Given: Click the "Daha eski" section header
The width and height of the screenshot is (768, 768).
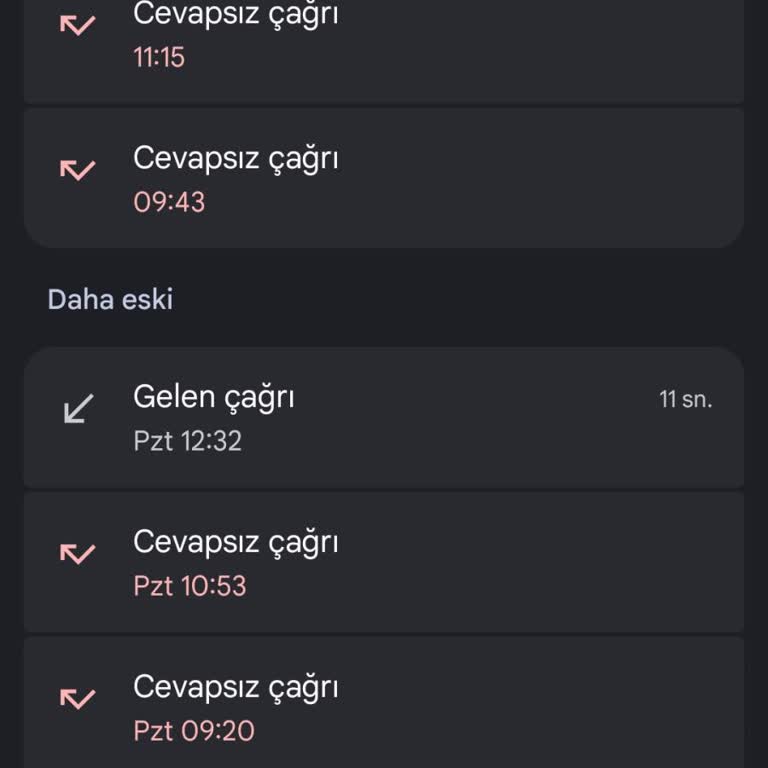Looking at the screenshot, I should [110, 299].
